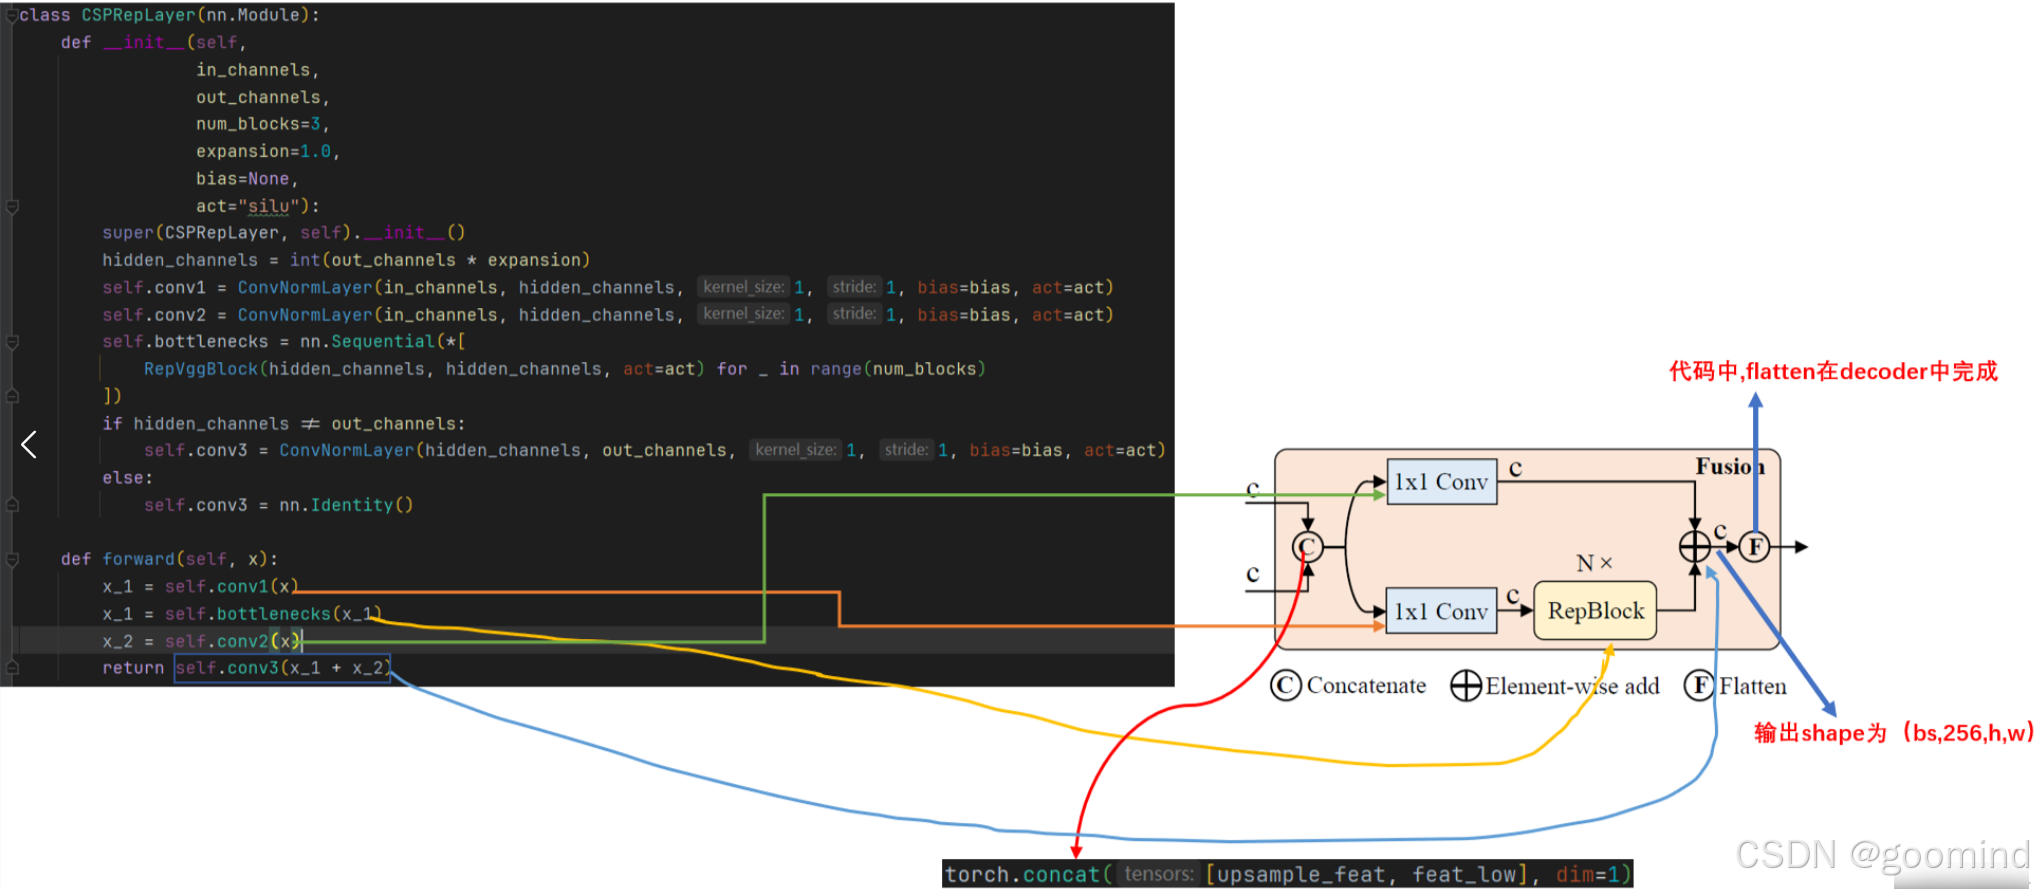Click the element-wise add node inside Fusion block
Viewport: 2035px width, 889px height.
pos(1695,547)
